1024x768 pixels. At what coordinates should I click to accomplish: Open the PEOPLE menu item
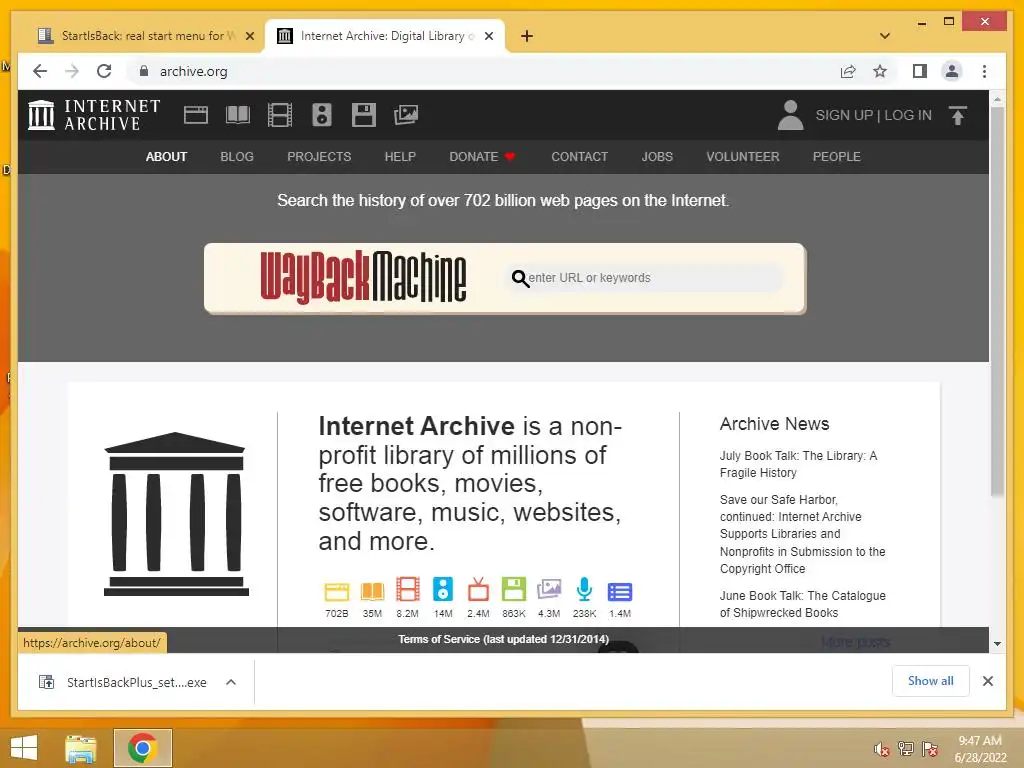(x=837, y=157)
